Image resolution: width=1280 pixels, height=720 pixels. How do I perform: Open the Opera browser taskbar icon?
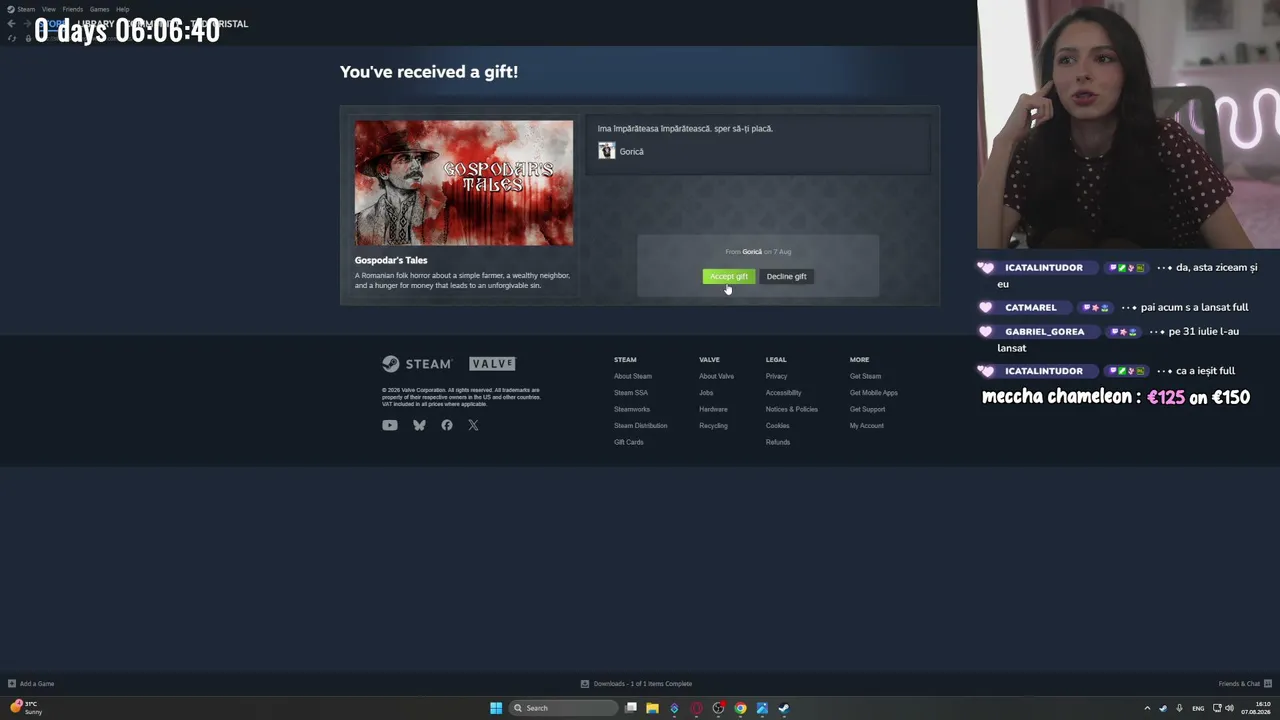(697, 708)
